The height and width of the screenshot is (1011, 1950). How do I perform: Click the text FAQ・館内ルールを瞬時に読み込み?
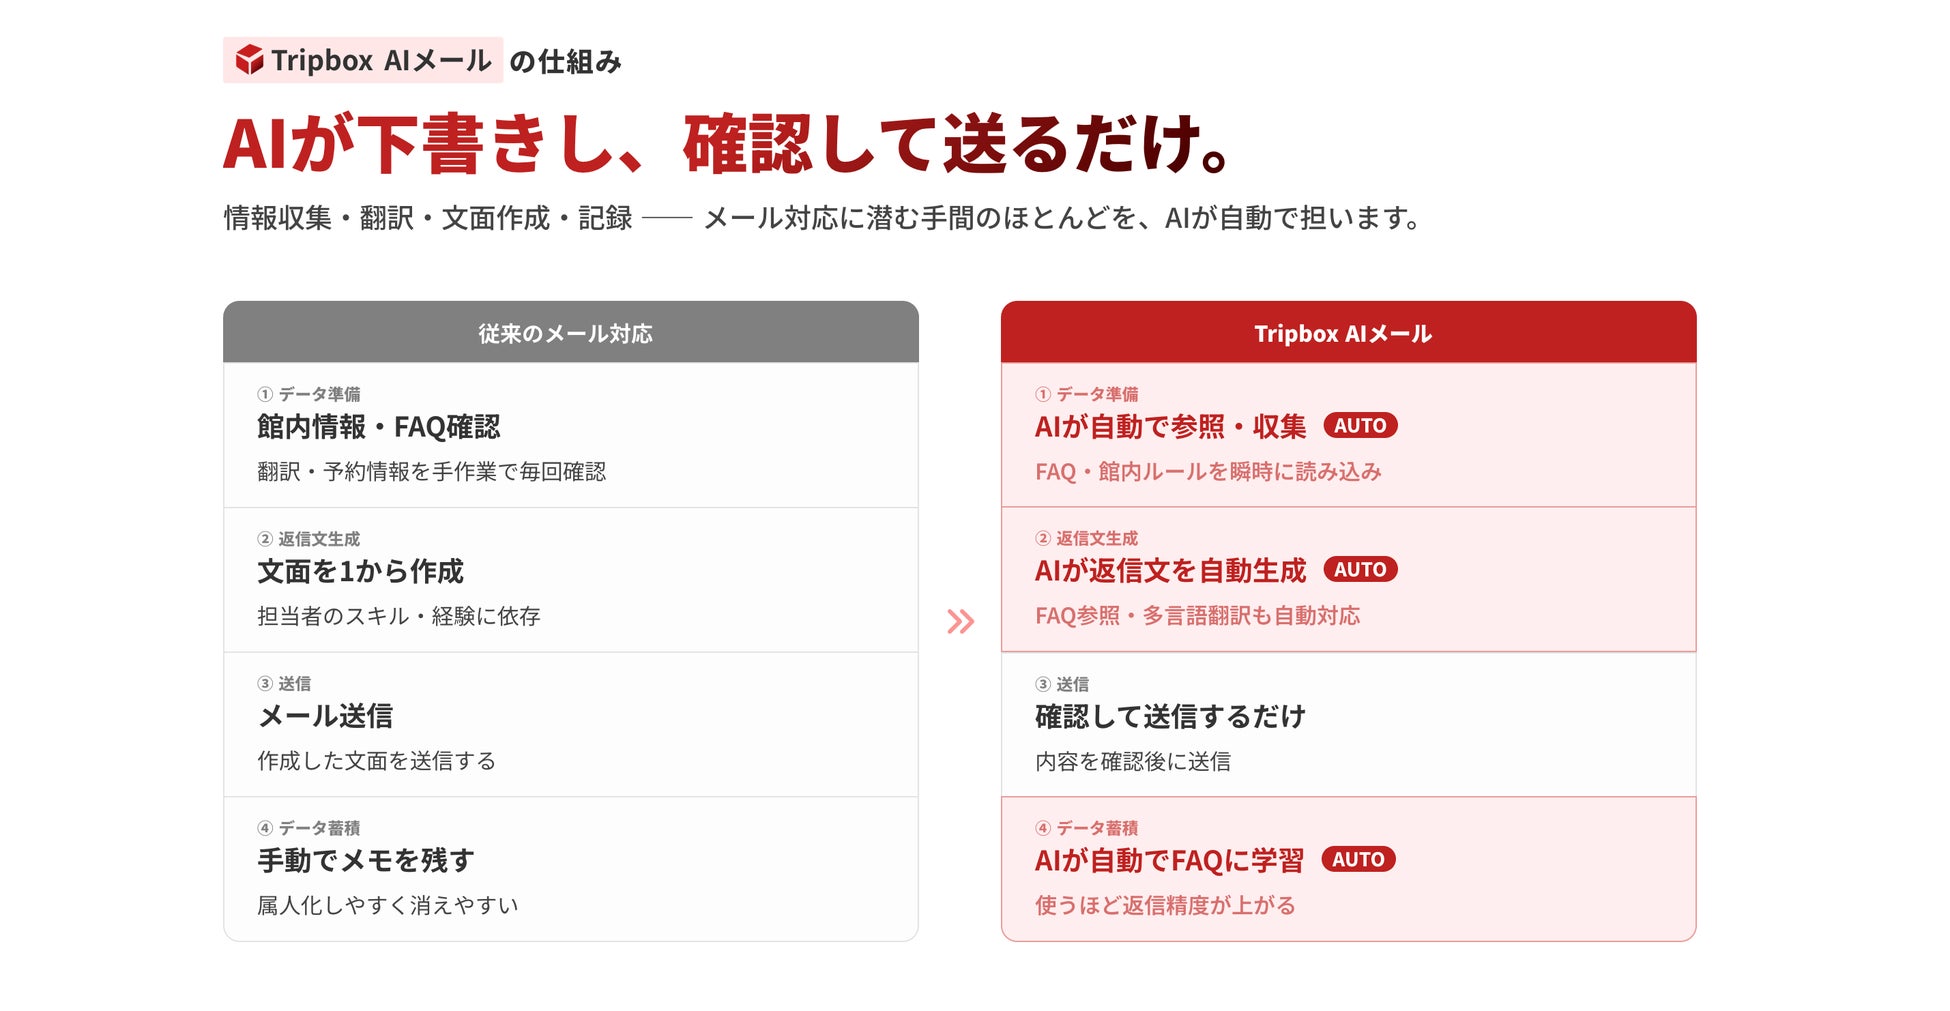[x=1208, y=472]
